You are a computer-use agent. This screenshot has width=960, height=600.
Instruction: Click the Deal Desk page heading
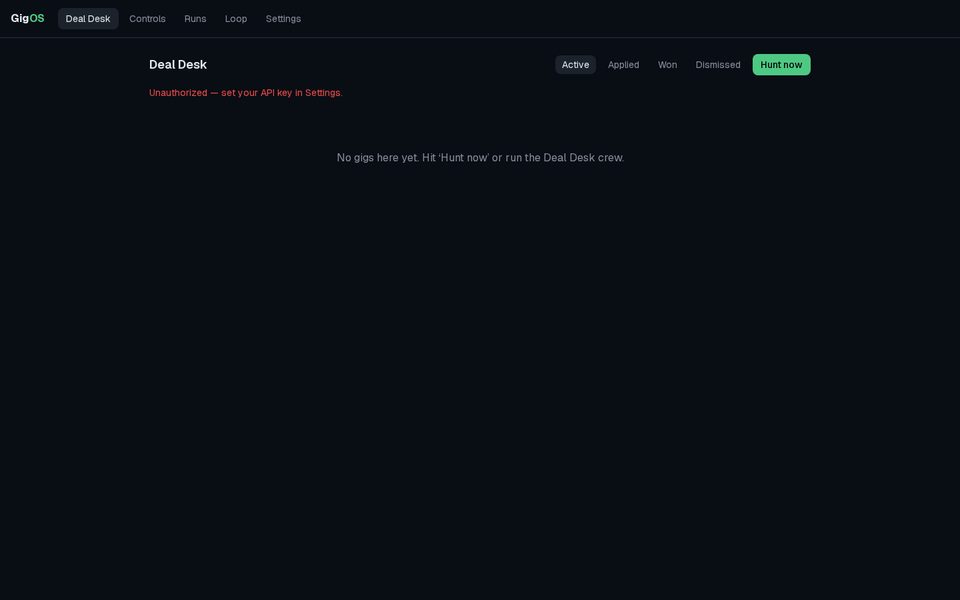(x=178, y=64)
